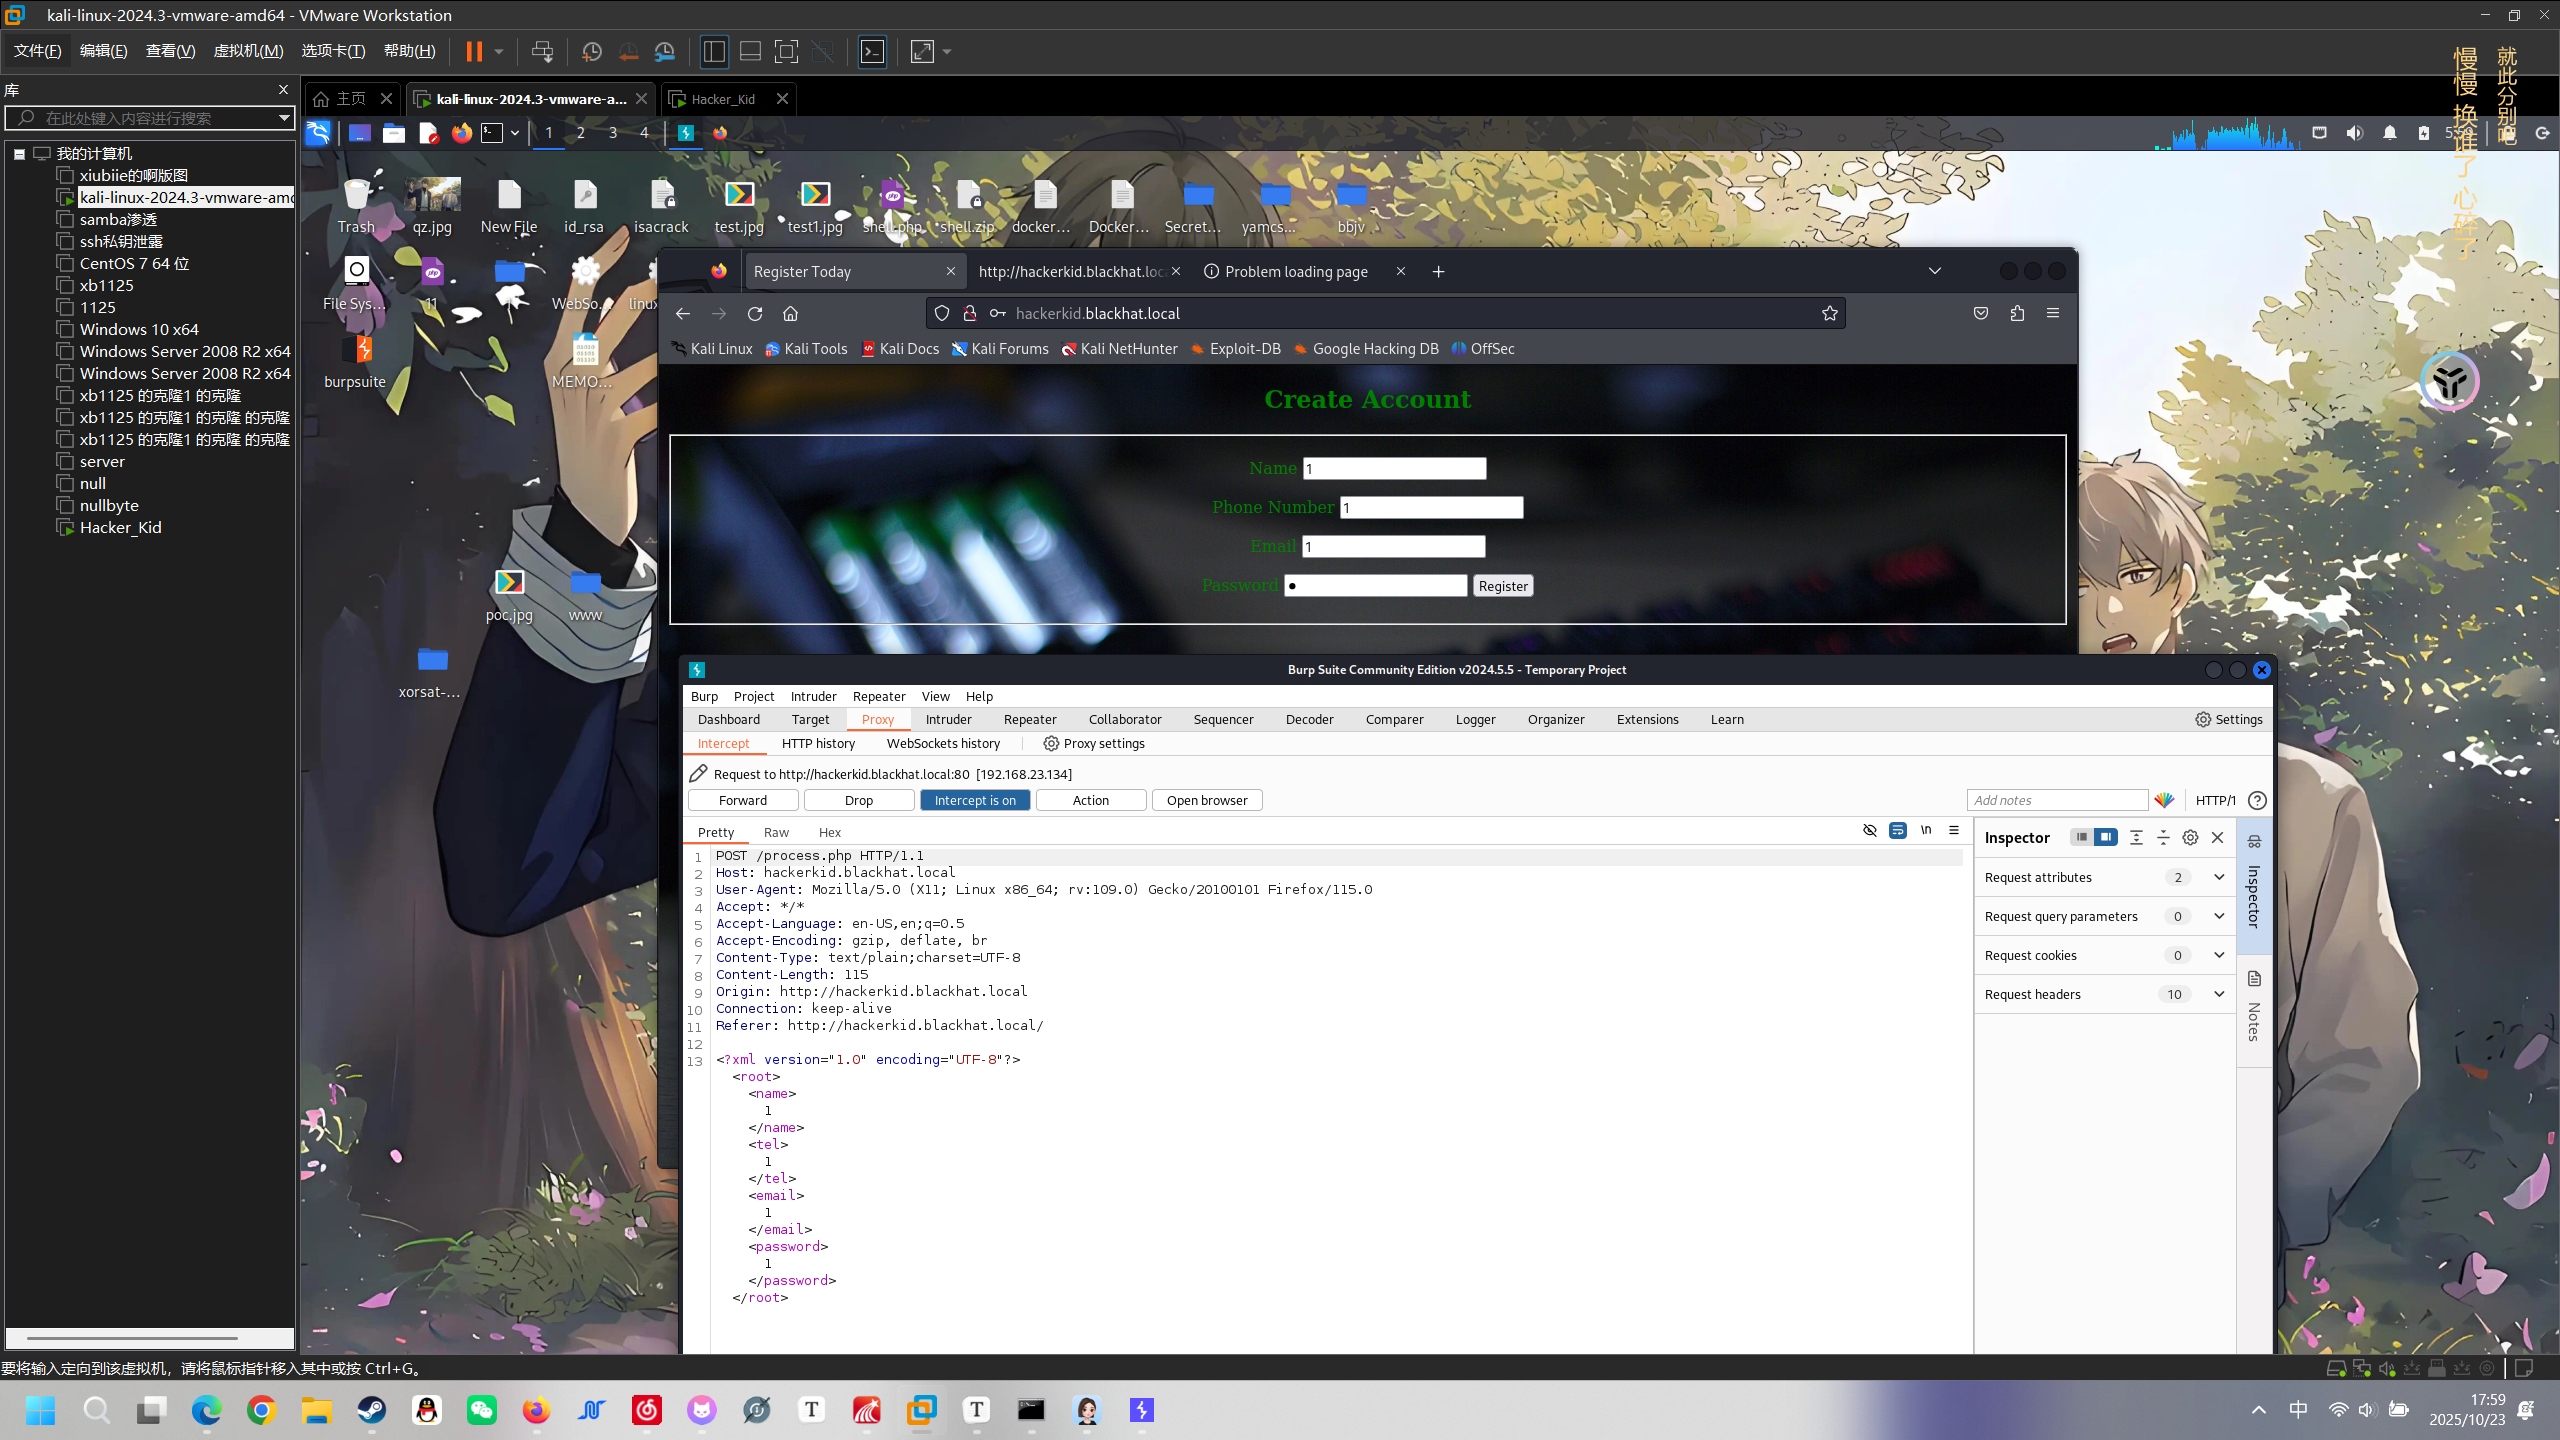Click the VMware pause virtual machine icon
This screenshot has width=2560, height=1440.
(x=474, y=51)
